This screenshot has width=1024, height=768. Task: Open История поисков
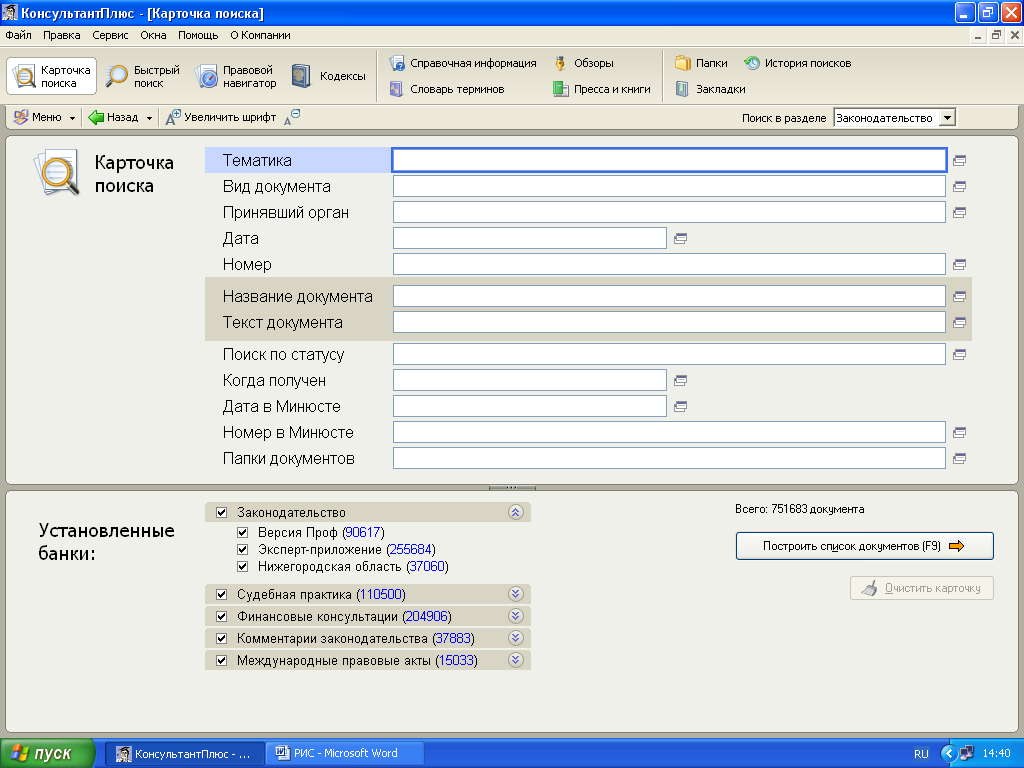(797, 63)
